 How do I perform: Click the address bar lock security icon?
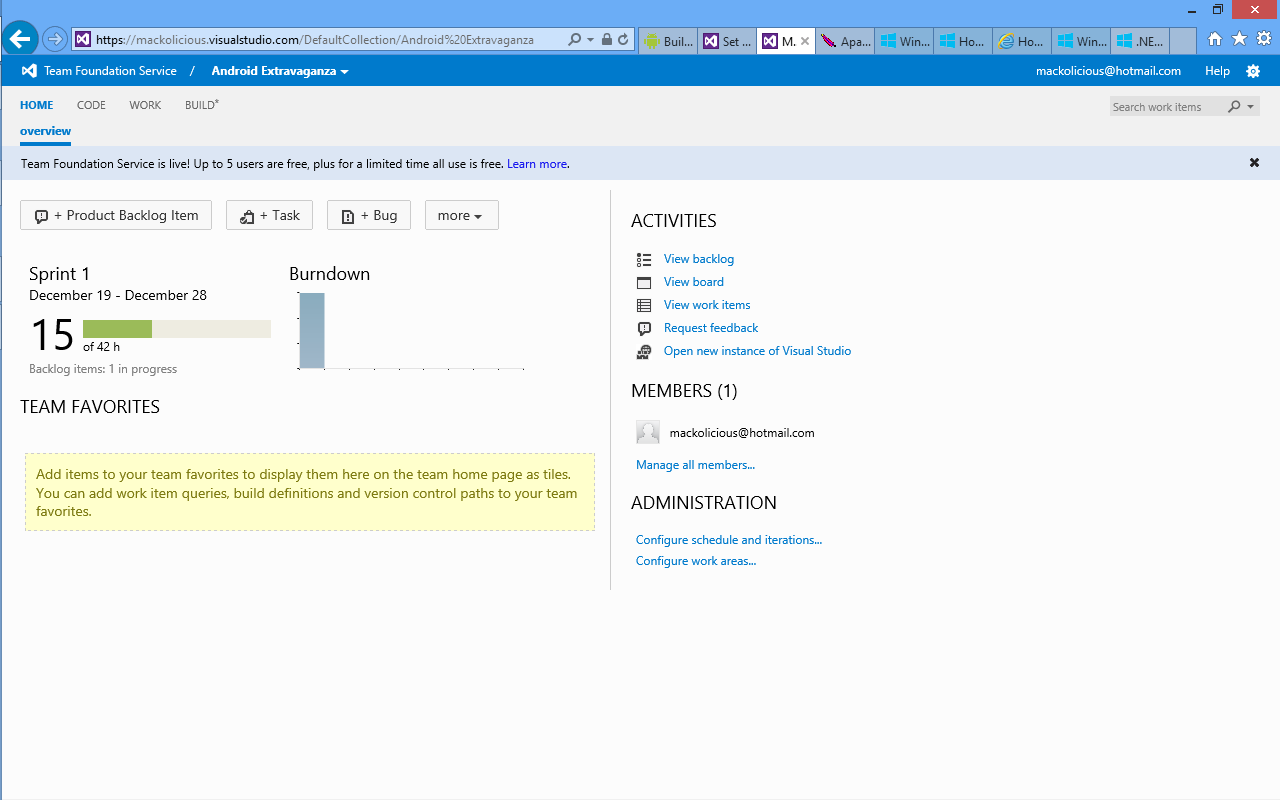click(606, 40)
